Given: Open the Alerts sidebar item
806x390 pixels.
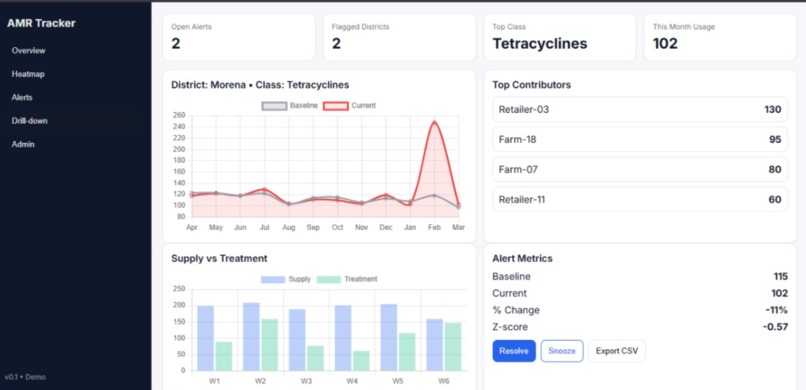Looking at the screenshot, I should [22, 97].
